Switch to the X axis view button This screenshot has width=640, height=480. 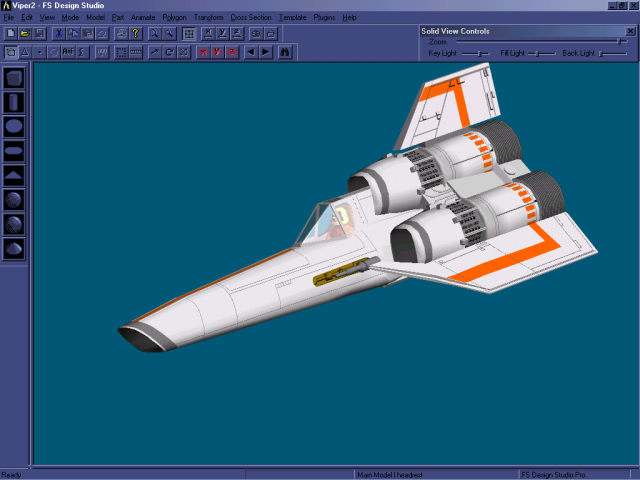[x=208, y=33]
